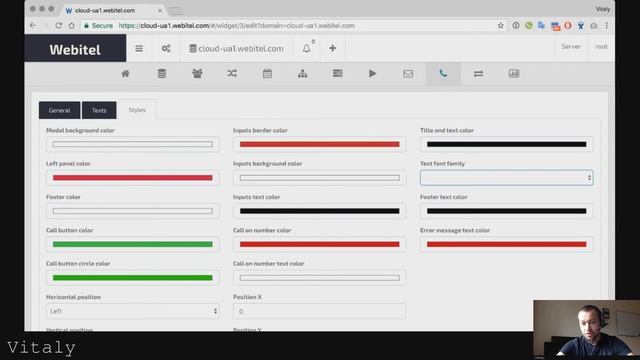The image size is (640, 360).
Task: Open the sitemap hierarchy navigation icon
Action: click(x=302, y=73)
